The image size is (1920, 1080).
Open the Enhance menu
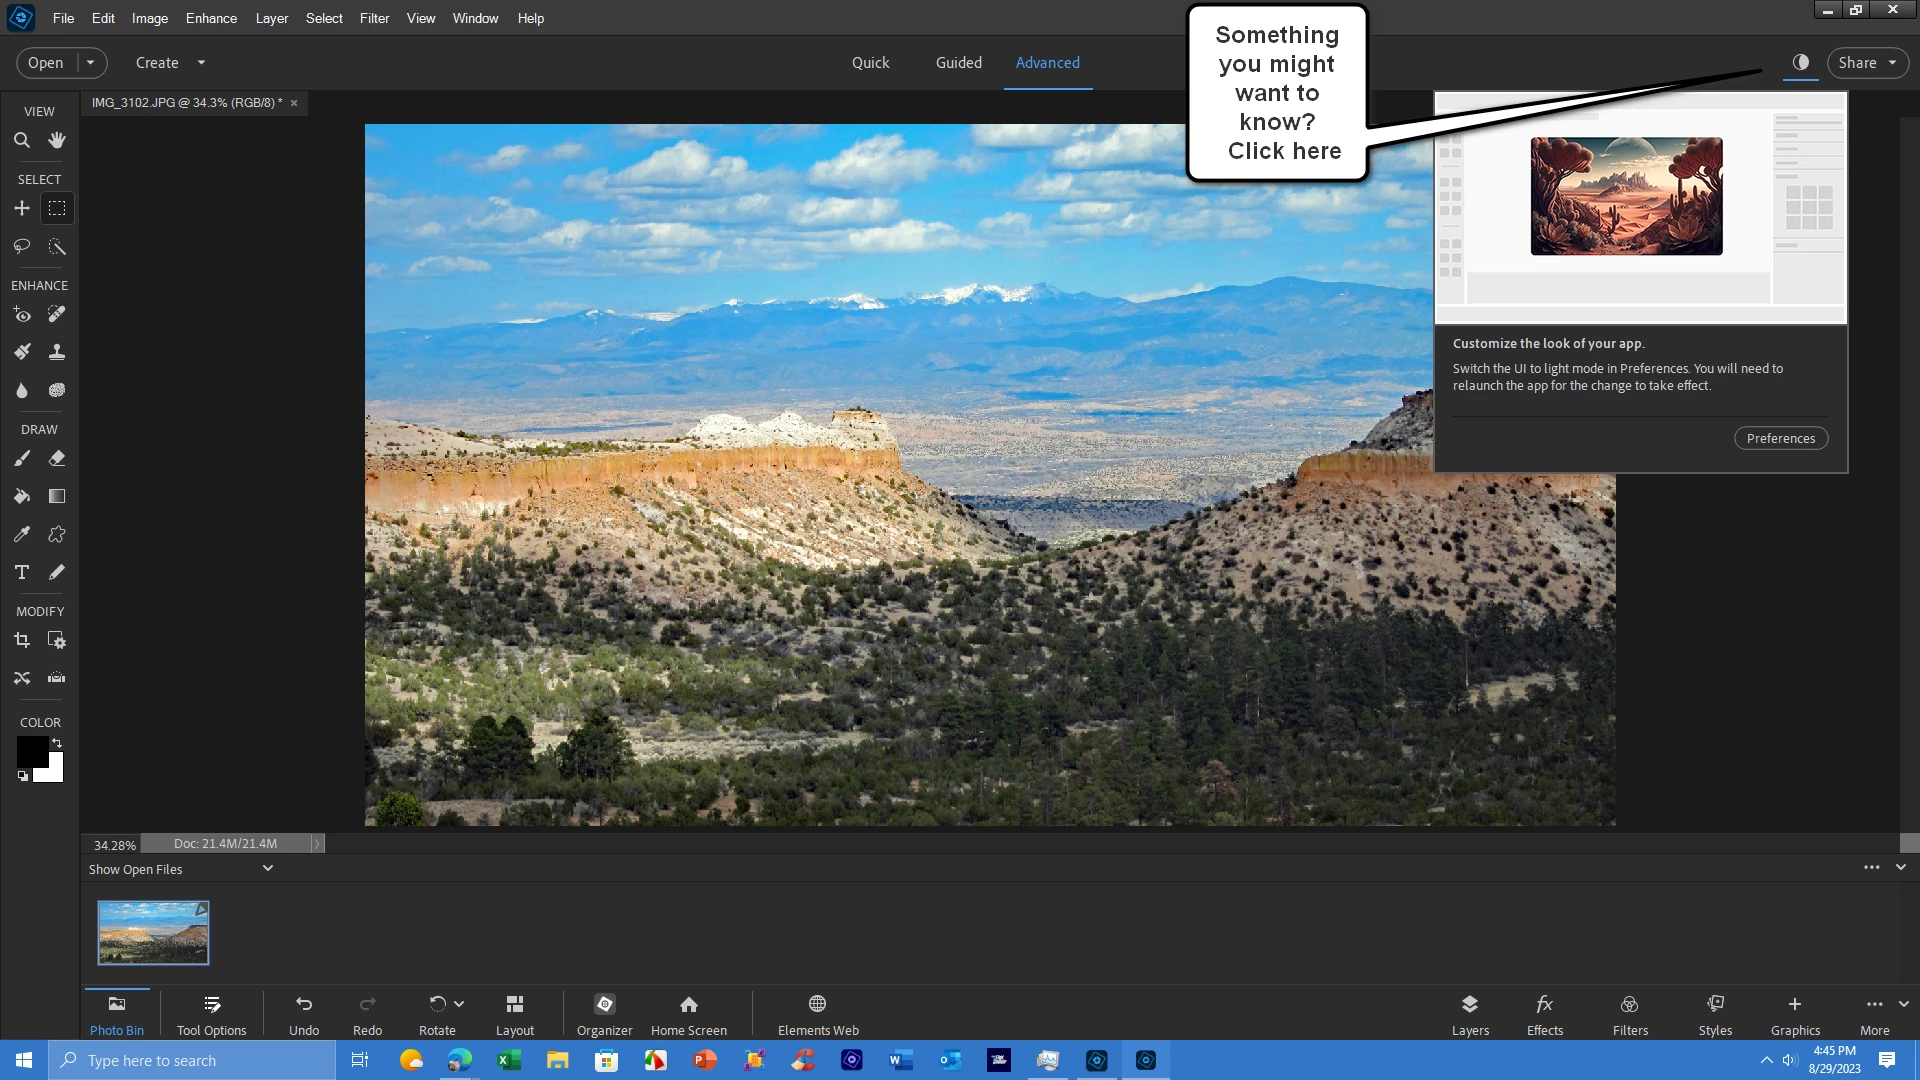coord(211,18)
